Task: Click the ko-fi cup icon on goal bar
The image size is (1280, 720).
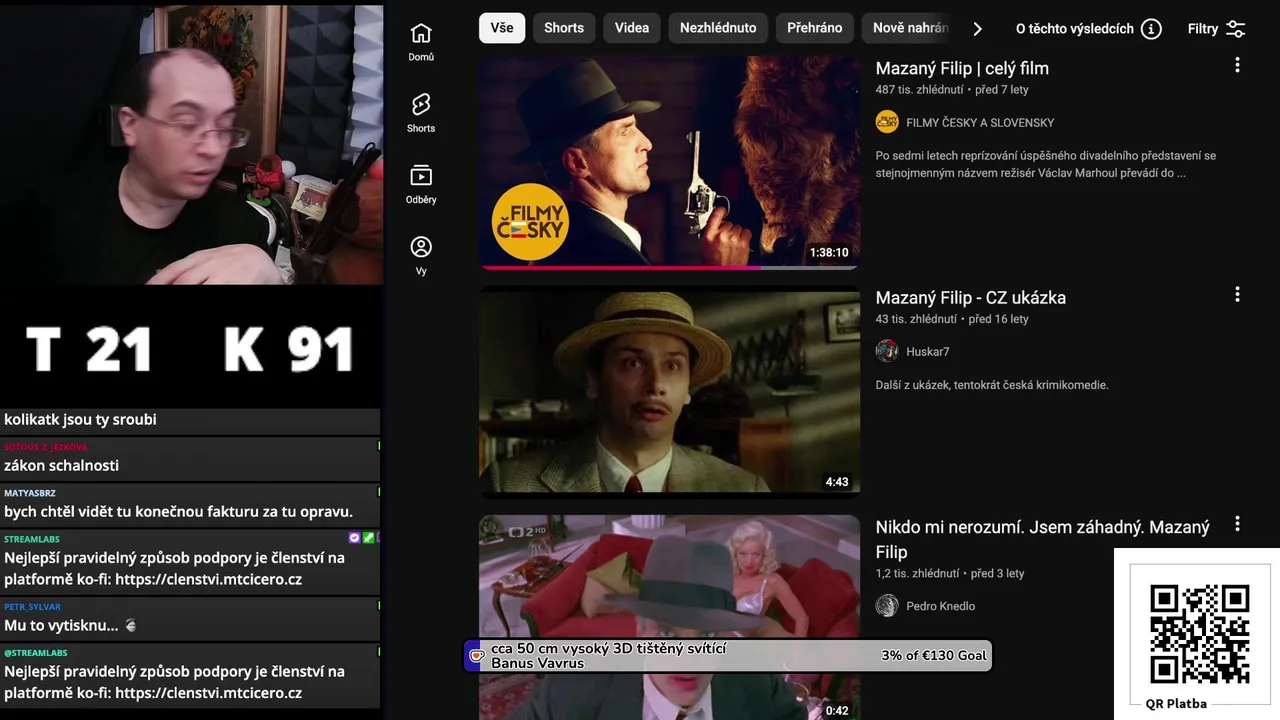Action: (477, 657)
